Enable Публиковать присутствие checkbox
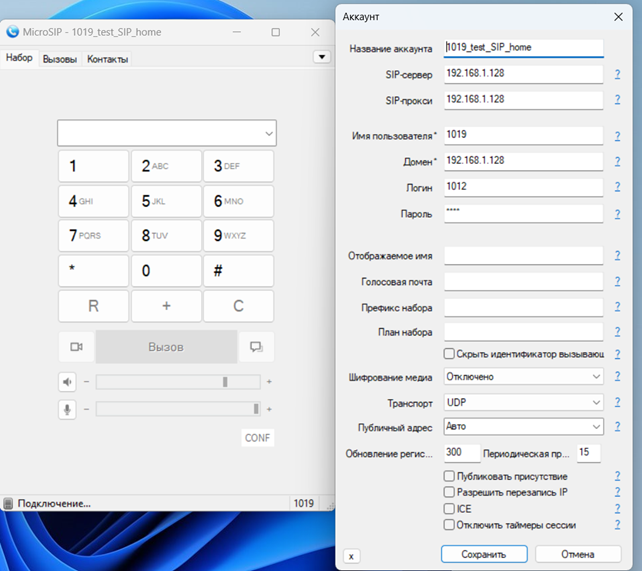 (449, 476)
